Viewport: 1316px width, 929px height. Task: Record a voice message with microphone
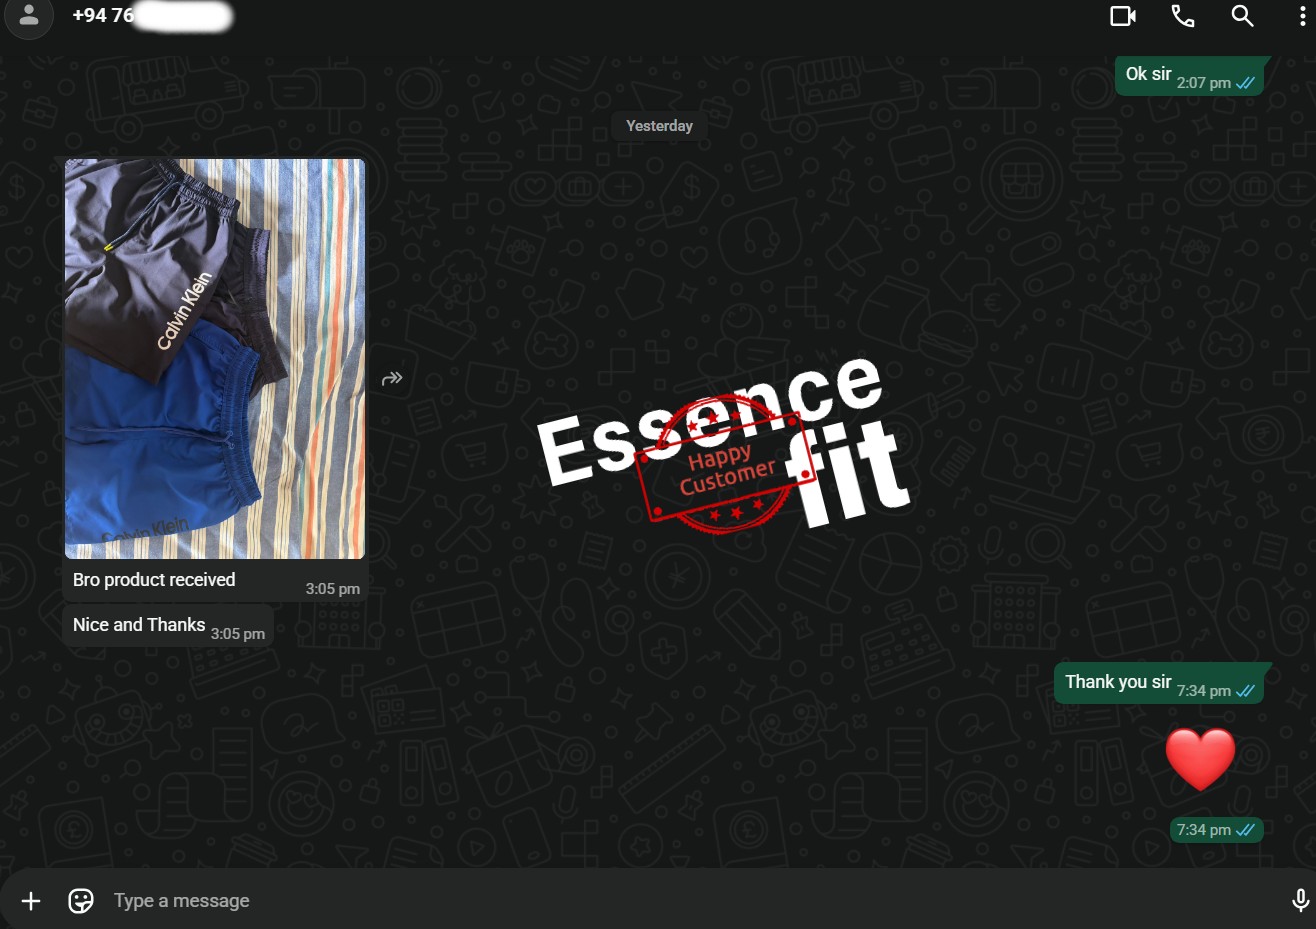pos(1300,901)
